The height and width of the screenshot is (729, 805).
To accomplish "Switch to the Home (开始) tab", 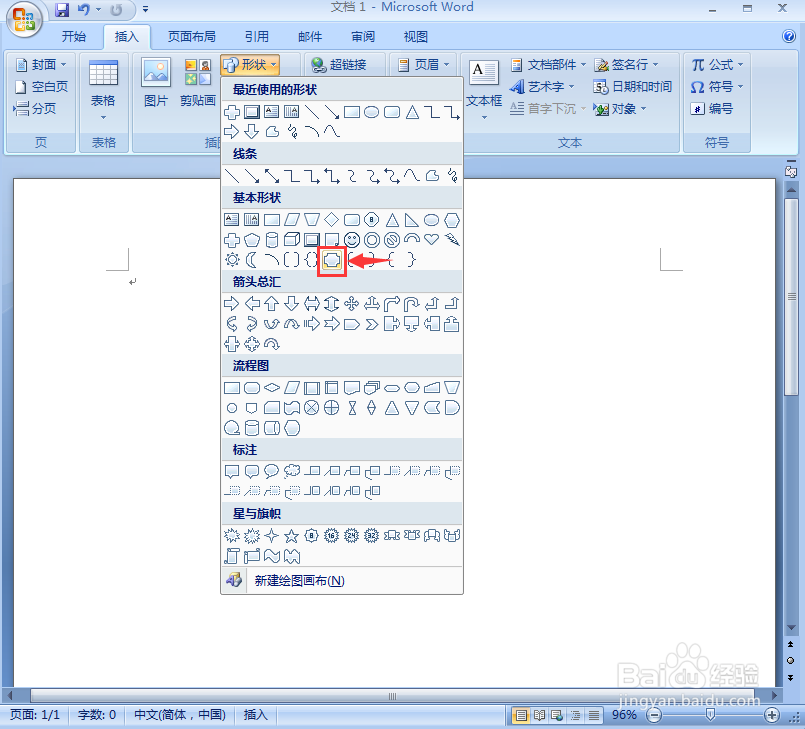I will (x=74, y=36).
